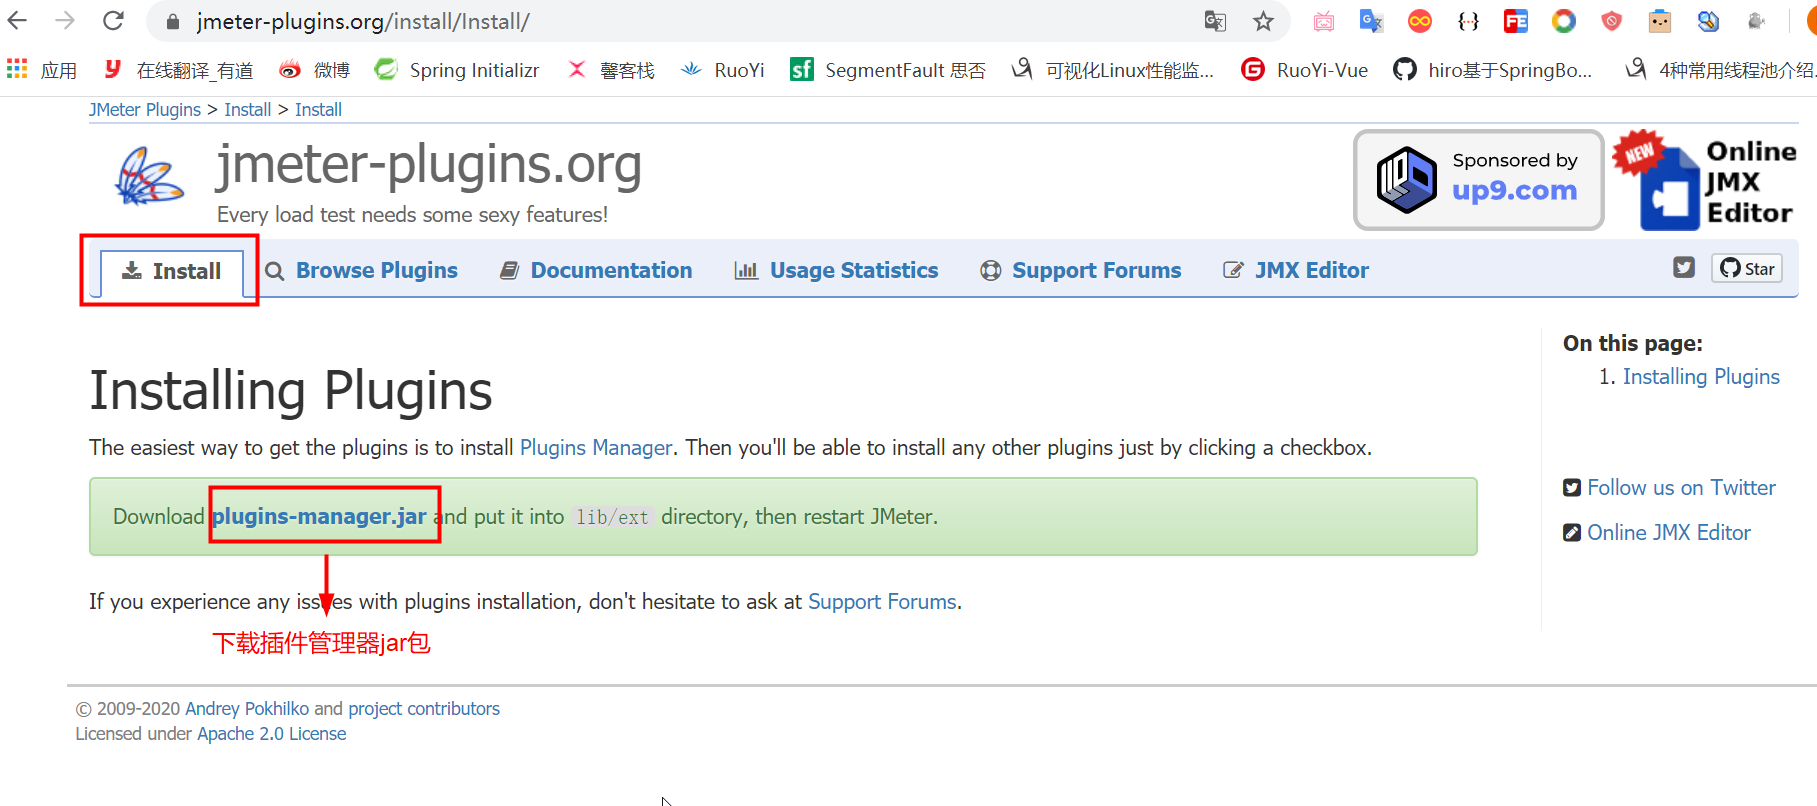Open the Weibo bookmark
The image size is (1817, 806).
click(x=314, y=69)
